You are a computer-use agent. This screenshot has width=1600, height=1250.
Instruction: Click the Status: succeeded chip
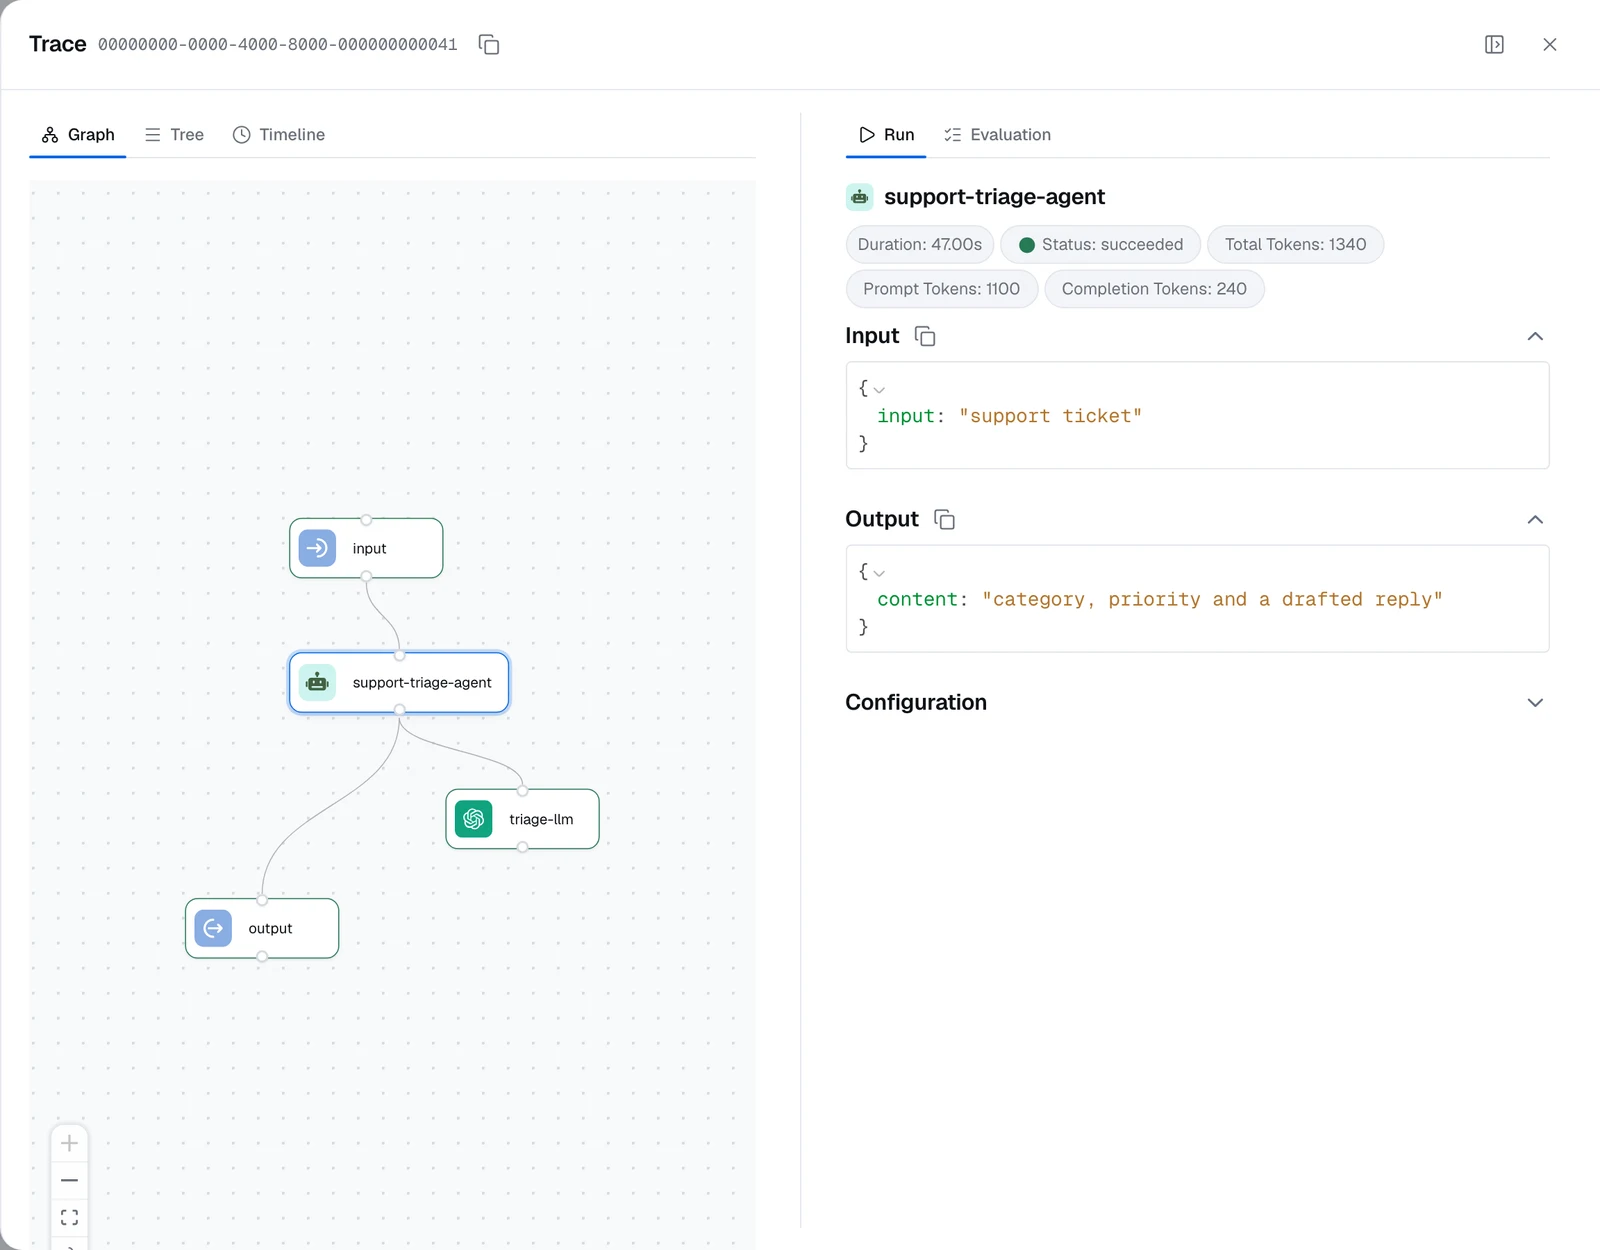(1100, 244)
